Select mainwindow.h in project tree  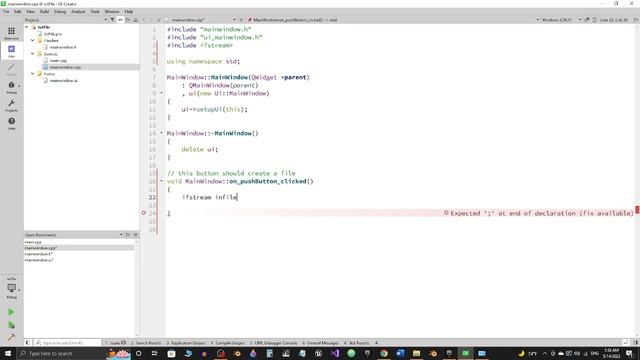(63, 47)
